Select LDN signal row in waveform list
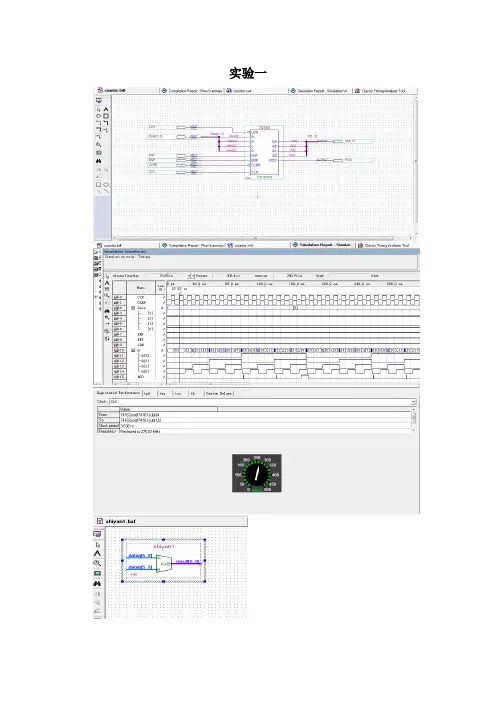 point(139,345)
